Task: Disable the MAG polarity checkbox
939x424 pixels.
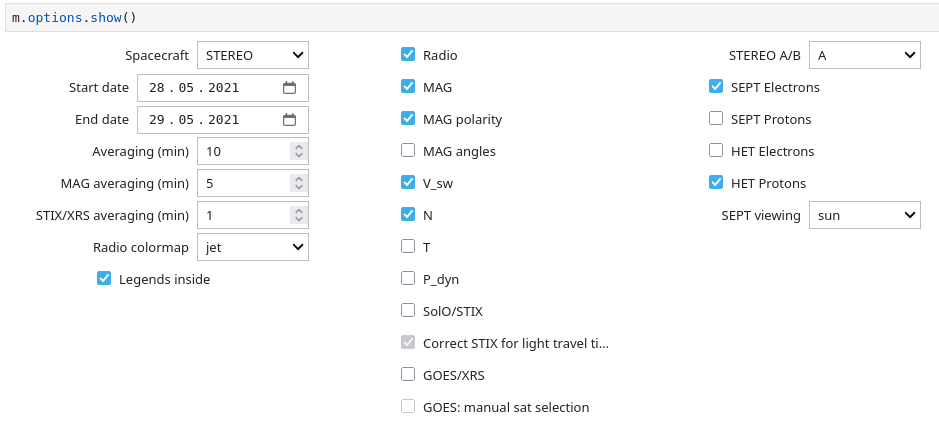Action: point(408,119)
